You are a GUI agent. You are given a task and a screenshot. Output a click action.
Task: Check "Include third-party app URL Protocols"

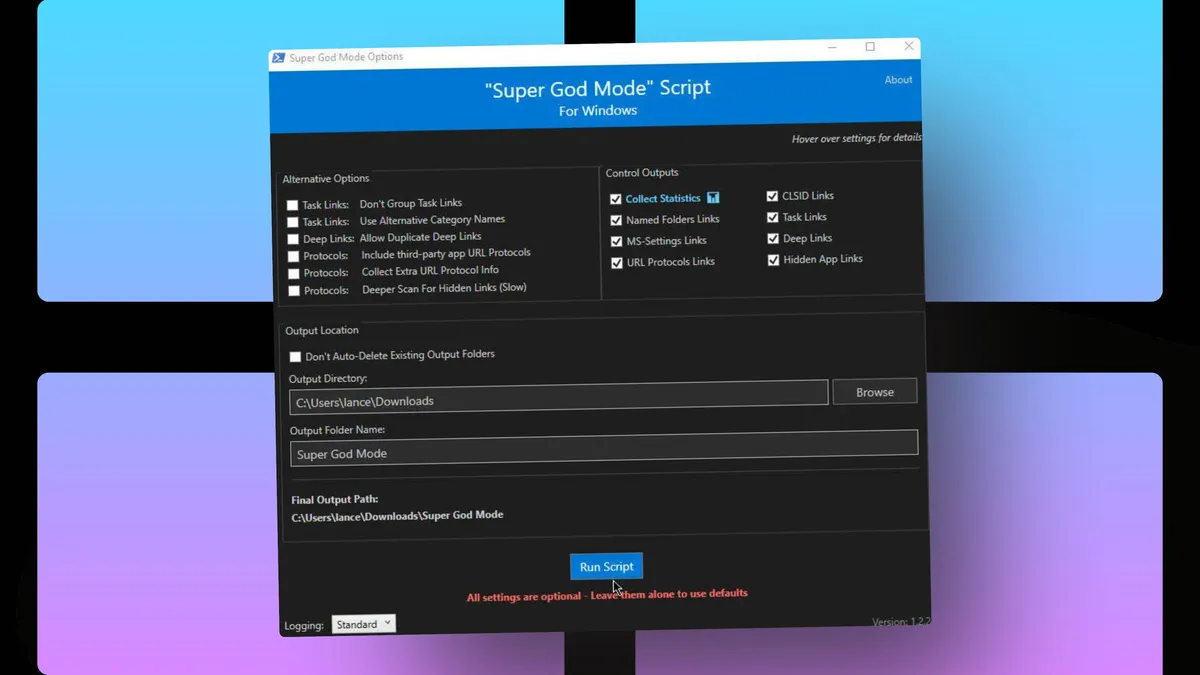[292, 256]
